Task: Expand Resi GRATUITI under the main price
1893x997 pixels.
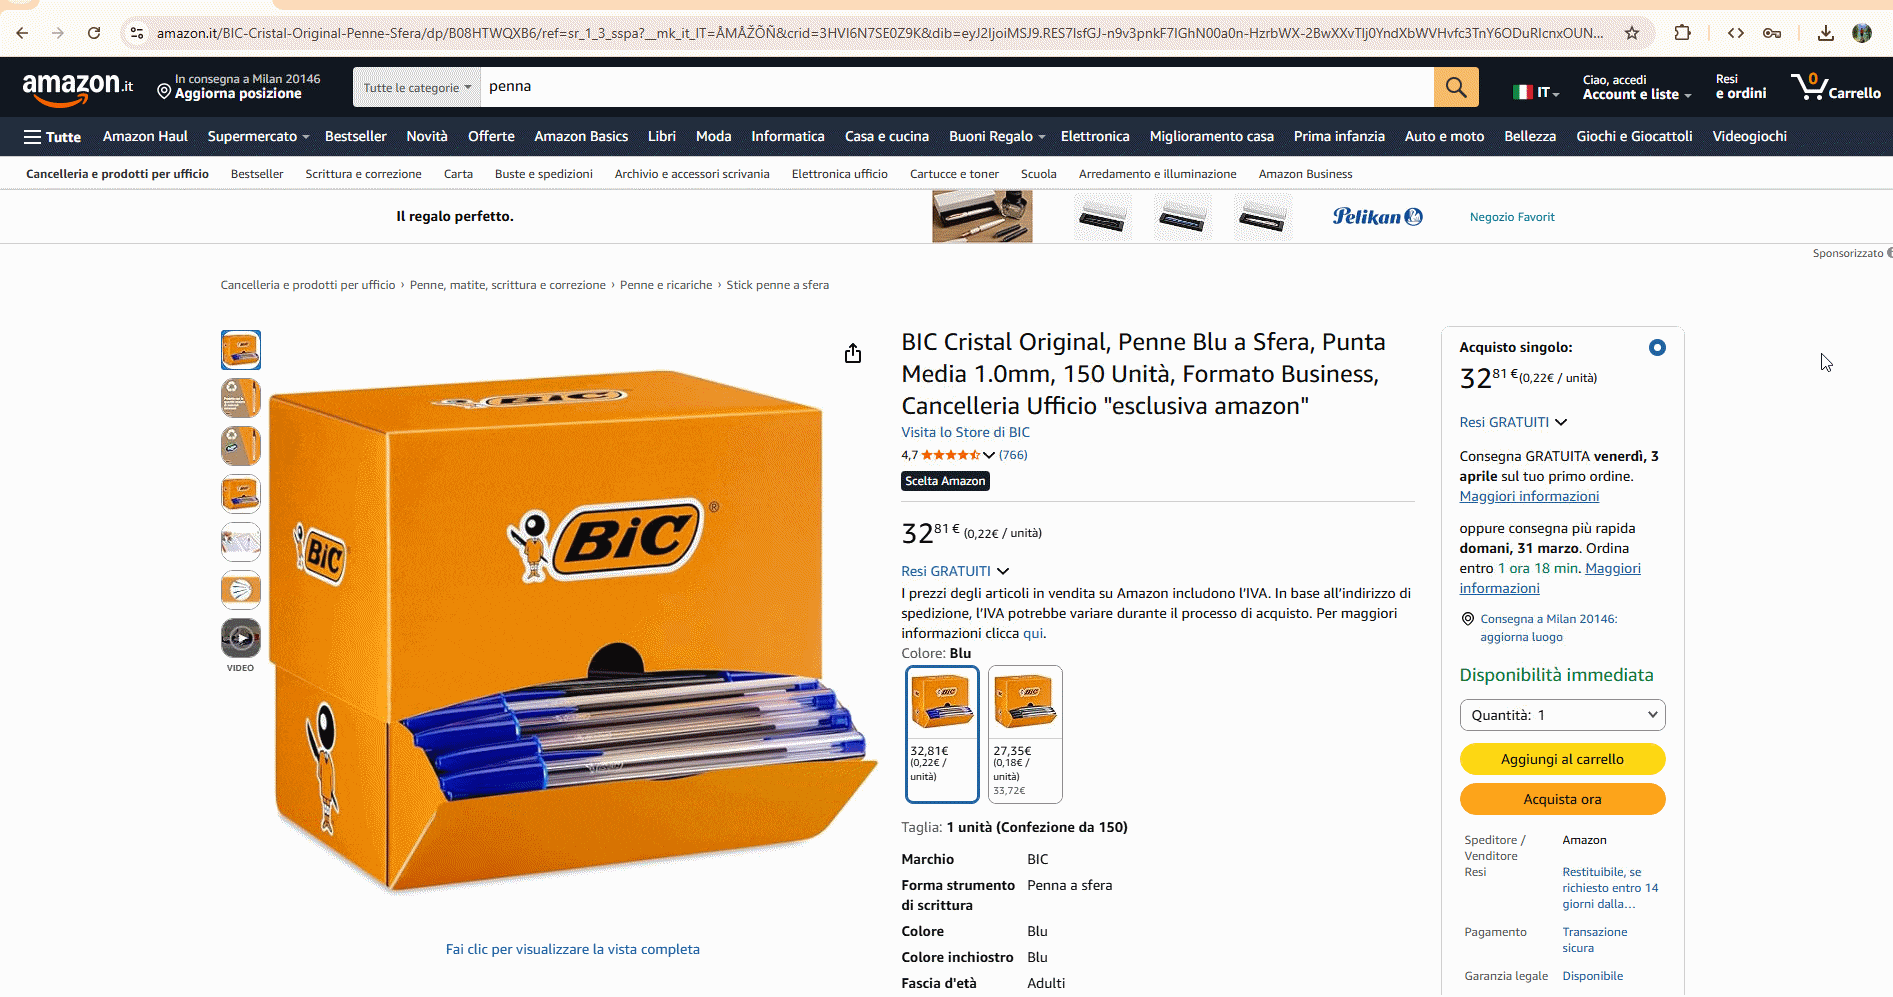Action: click(x=955, y=571)
